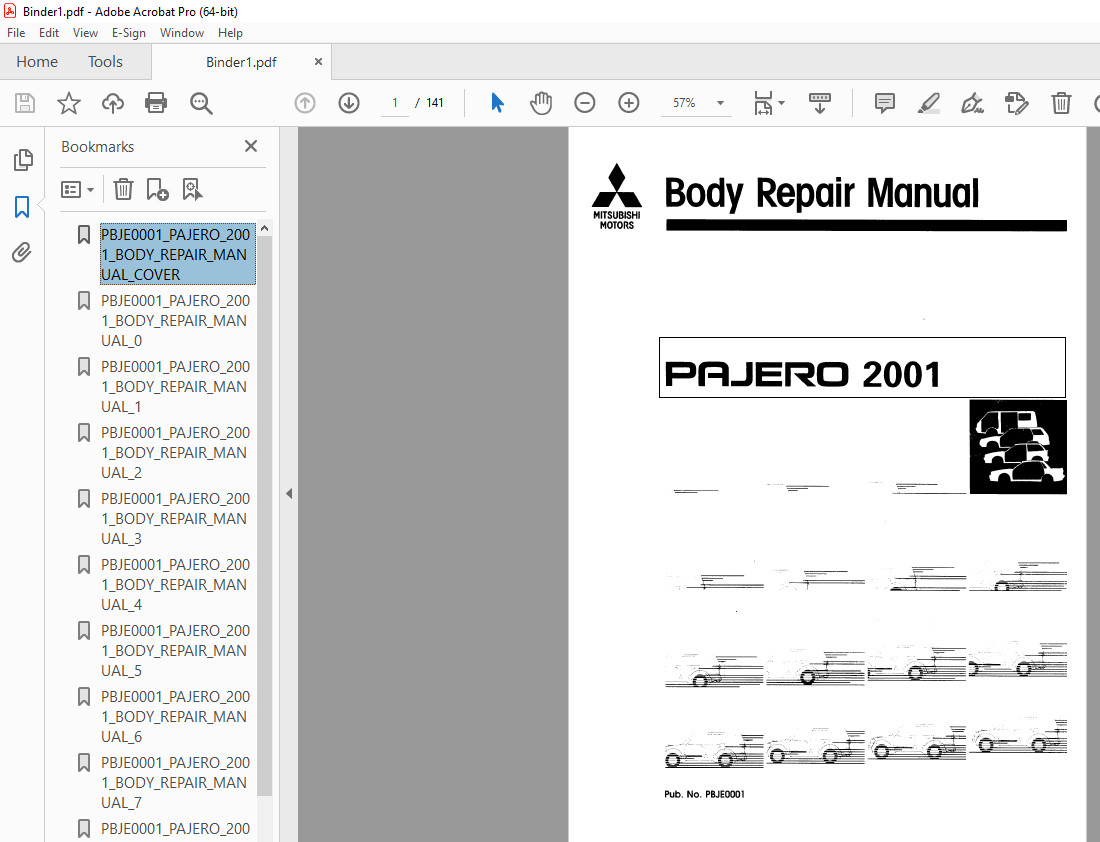Select the MANUAL_4 bookmark
Viewport: 1100px width, 842px height.
pyautogui.click(x=175, y=584)
